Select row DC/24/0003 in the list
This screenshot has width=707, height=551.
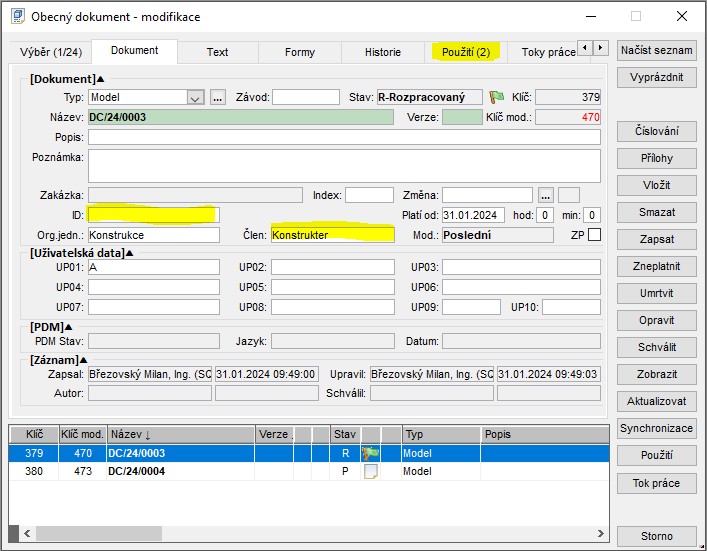pyautogui.click(x=309, y=453)
